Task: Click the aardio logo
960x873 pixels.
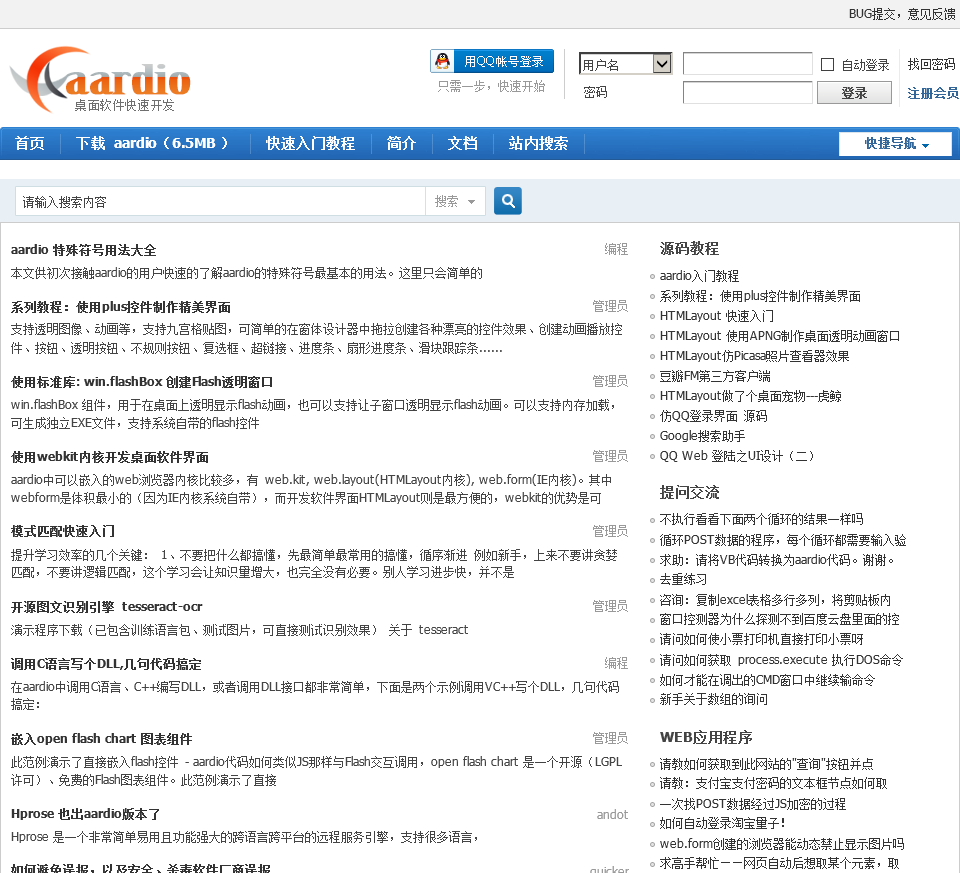Action: [x=100, y=80]
